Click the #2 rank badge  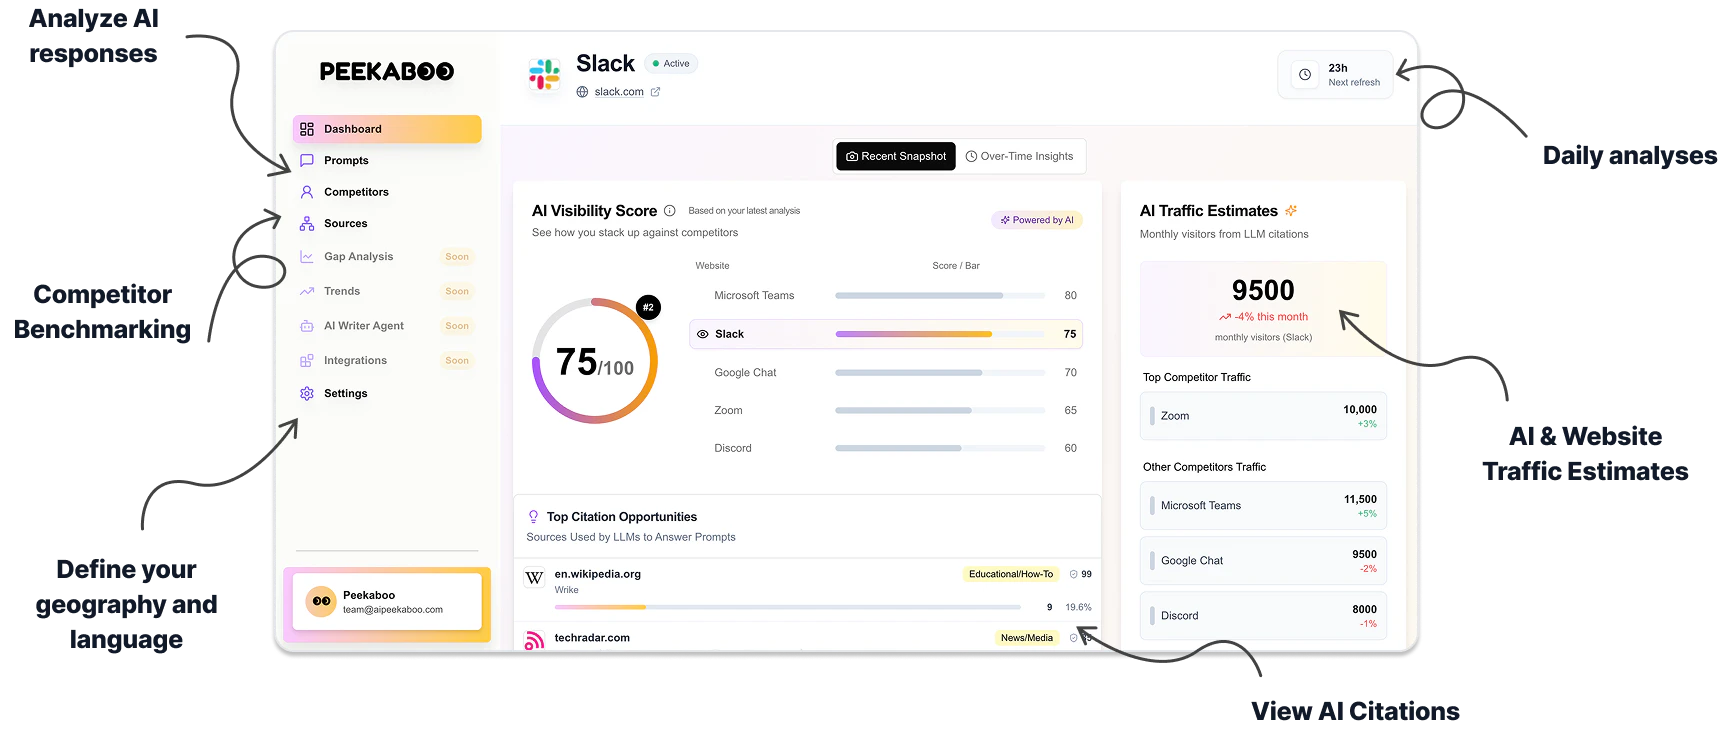[648, 307]
